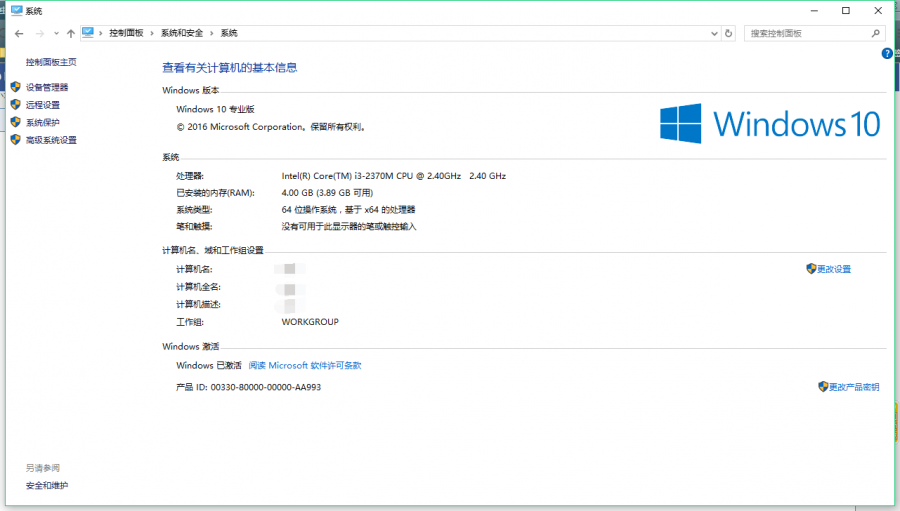The width and height of the screenshot is (900, 511).
Task: Click the forward navigation arrow
Action: (40, 33)
